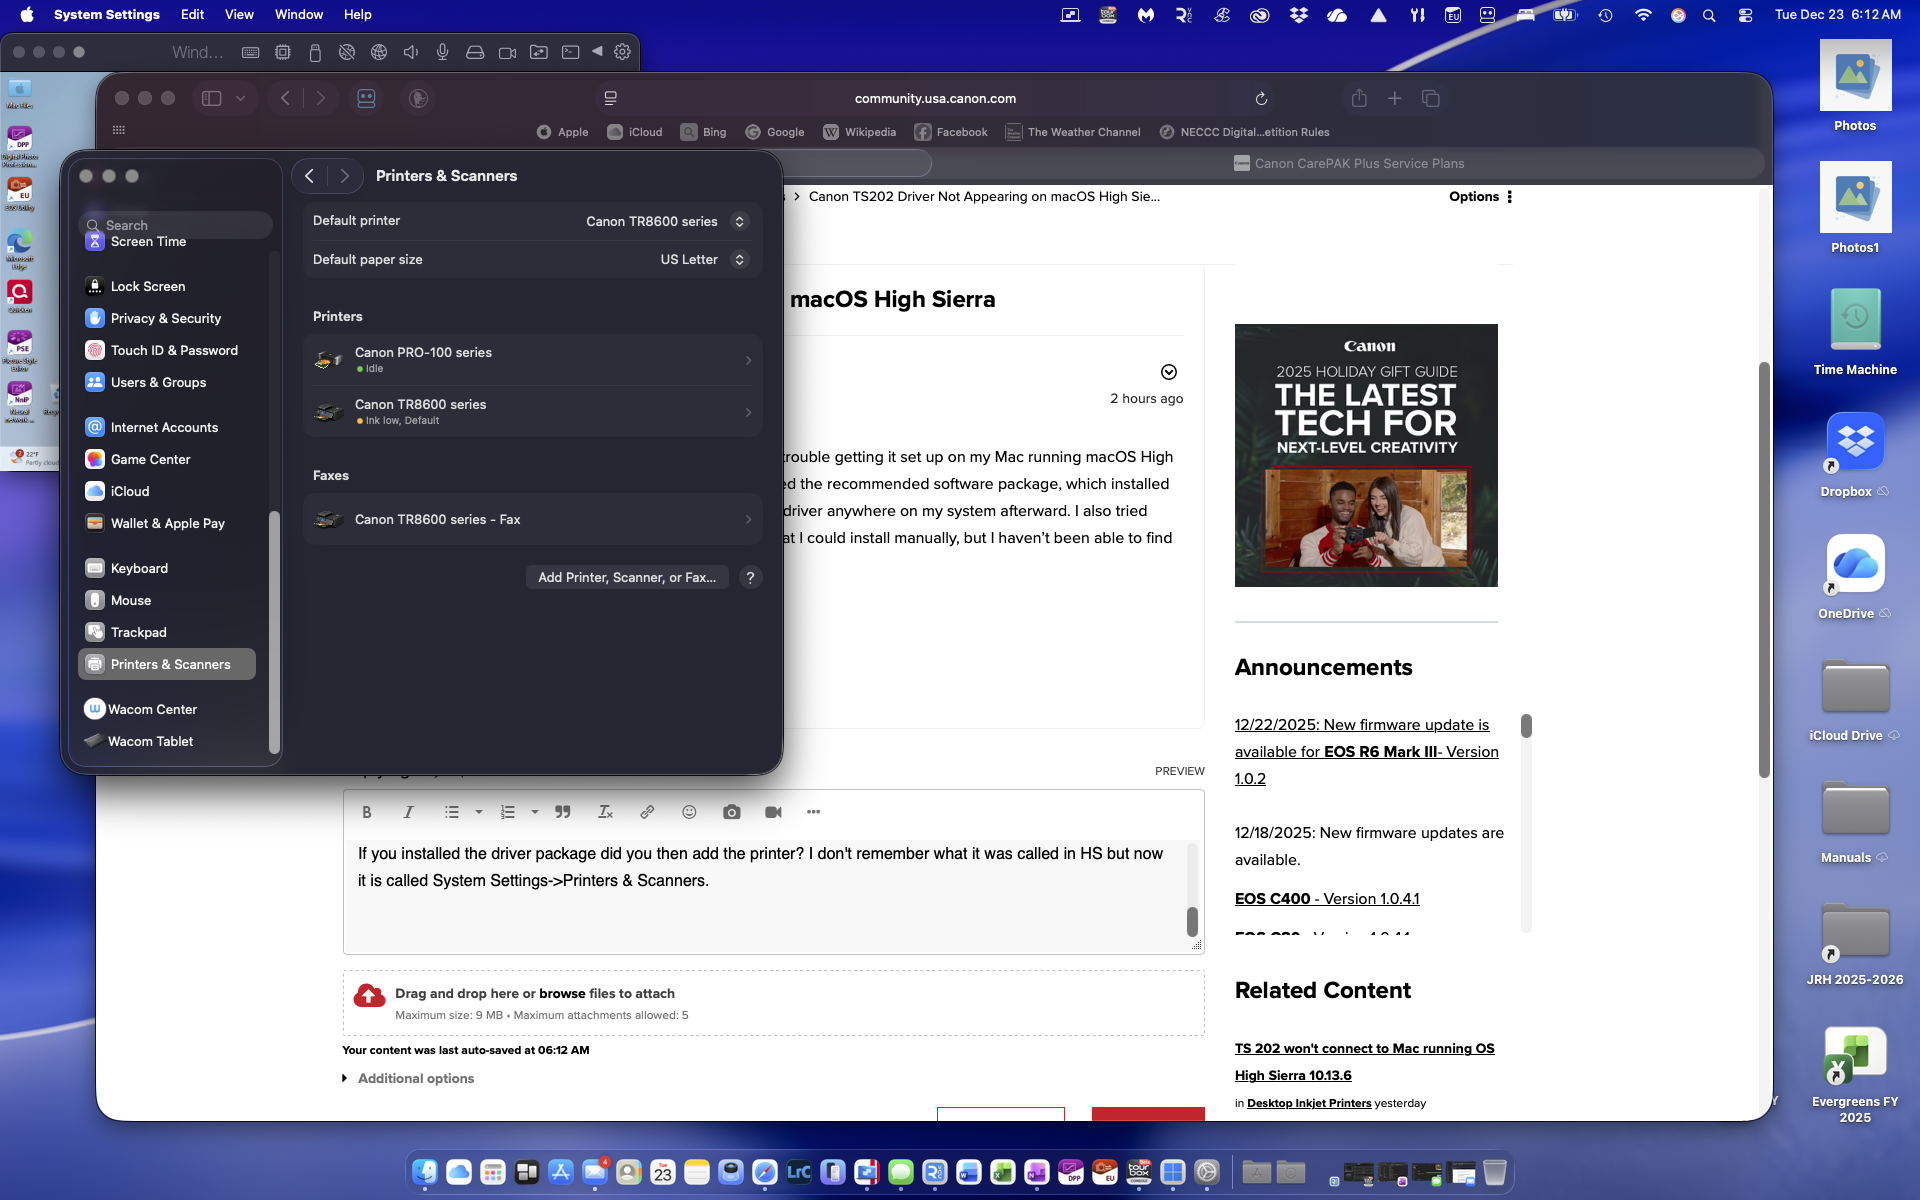Click Add Printer, Scanner, or Fax button
This screenshot has height=1200, width=1920.
(627, 577)
